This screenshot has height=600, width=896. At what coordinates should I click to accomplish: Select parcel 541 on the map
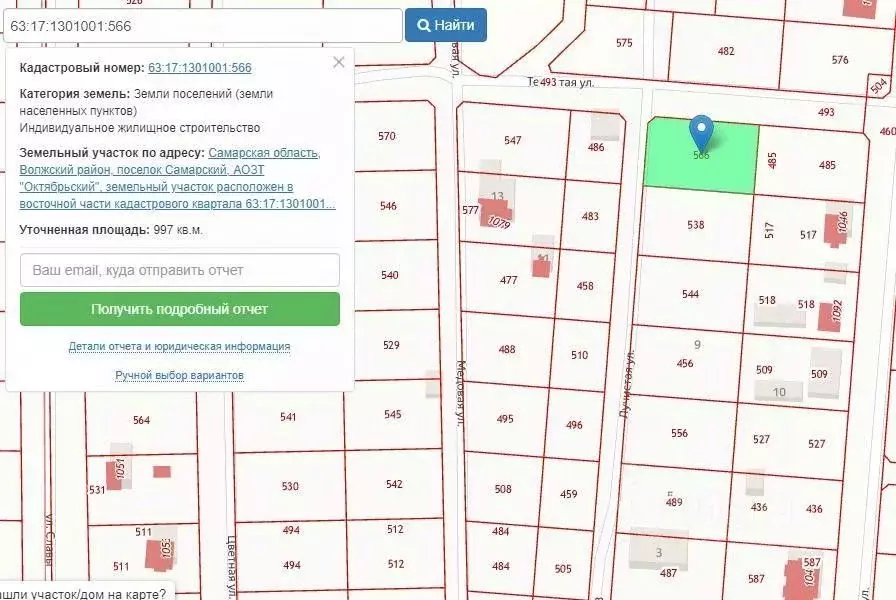[288, 417]
